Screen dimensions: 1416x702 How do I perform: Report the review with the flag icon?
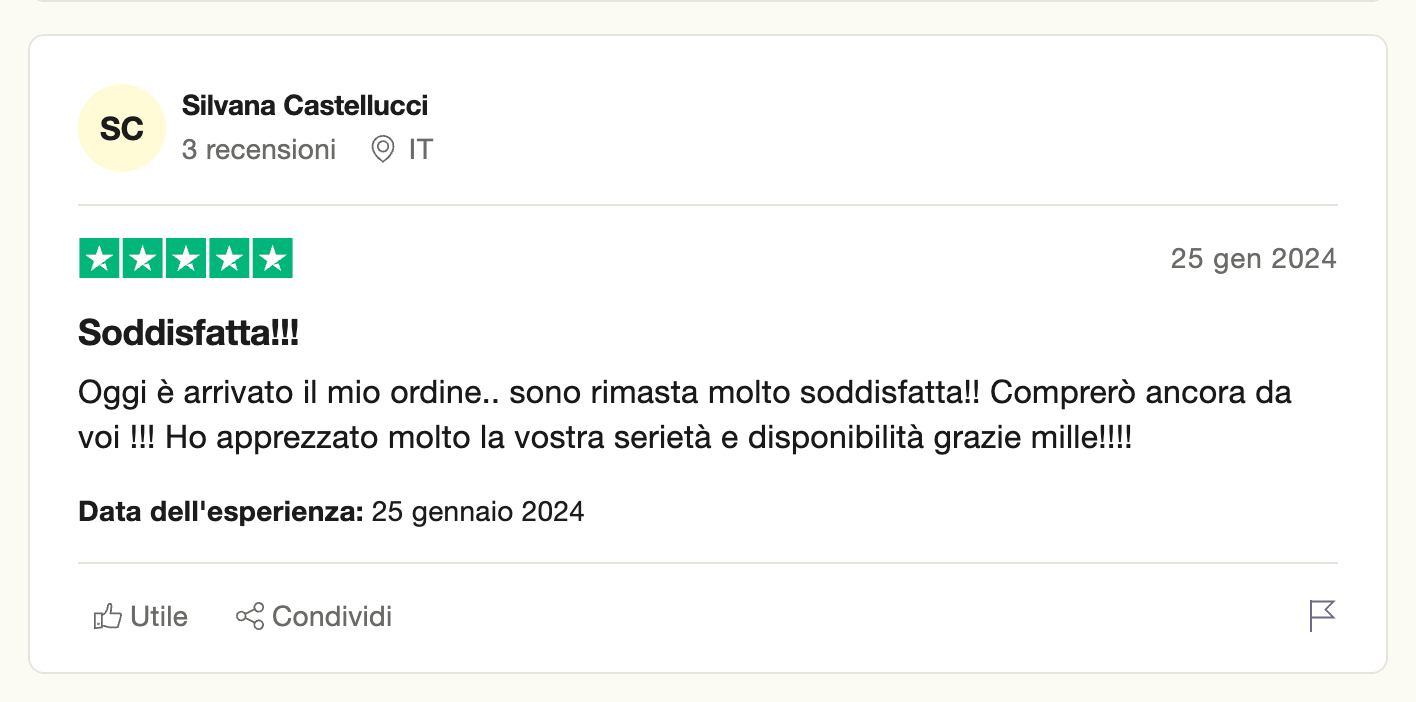1322,616
